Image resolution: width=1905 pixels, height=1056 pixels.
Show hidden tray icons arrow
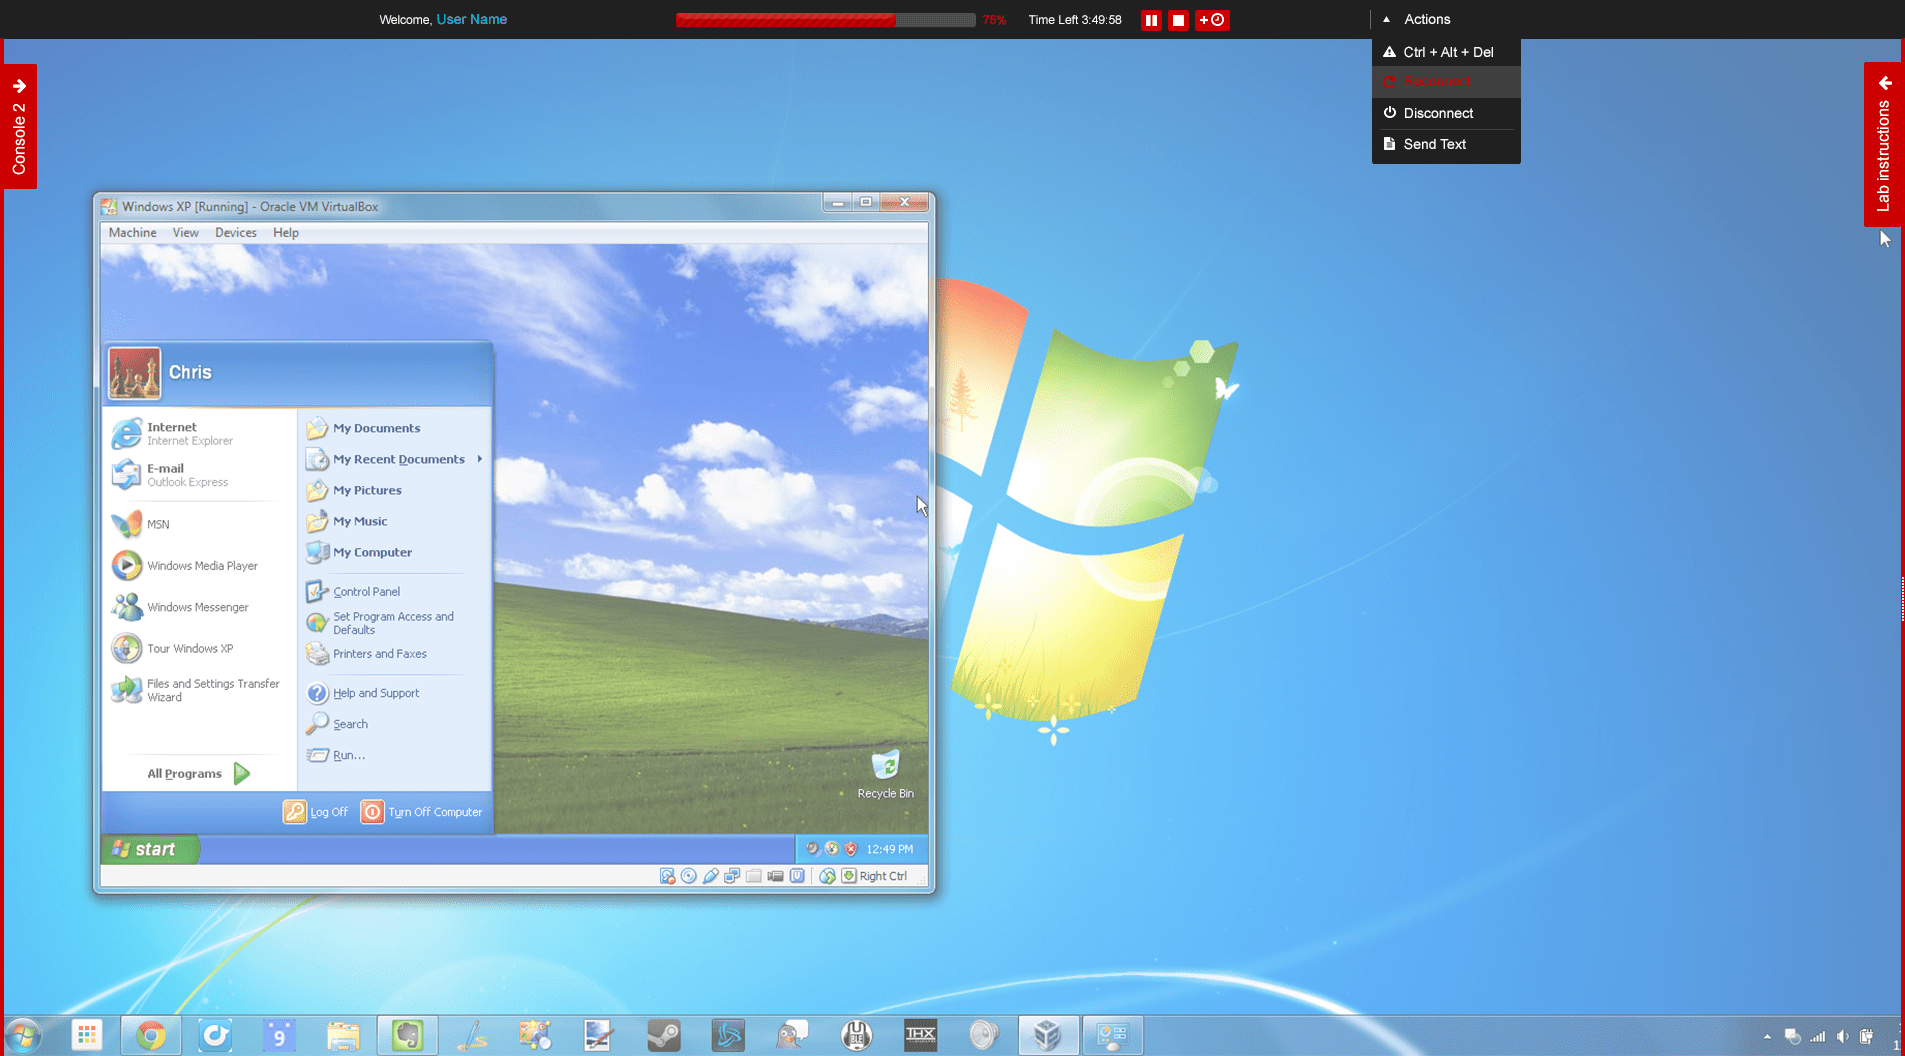(1767, 1036)
